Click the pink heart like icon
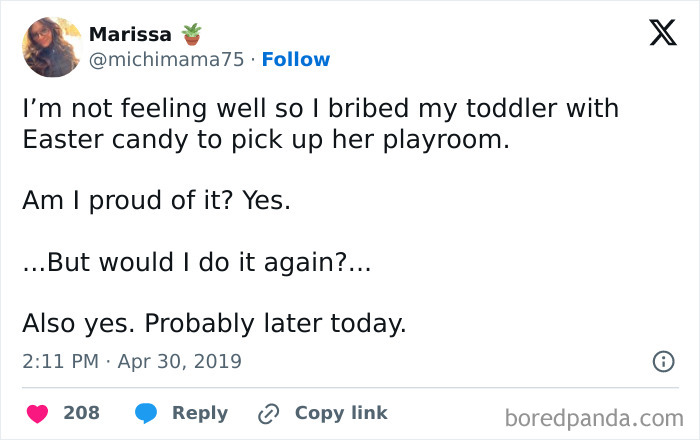 [37, 413]
